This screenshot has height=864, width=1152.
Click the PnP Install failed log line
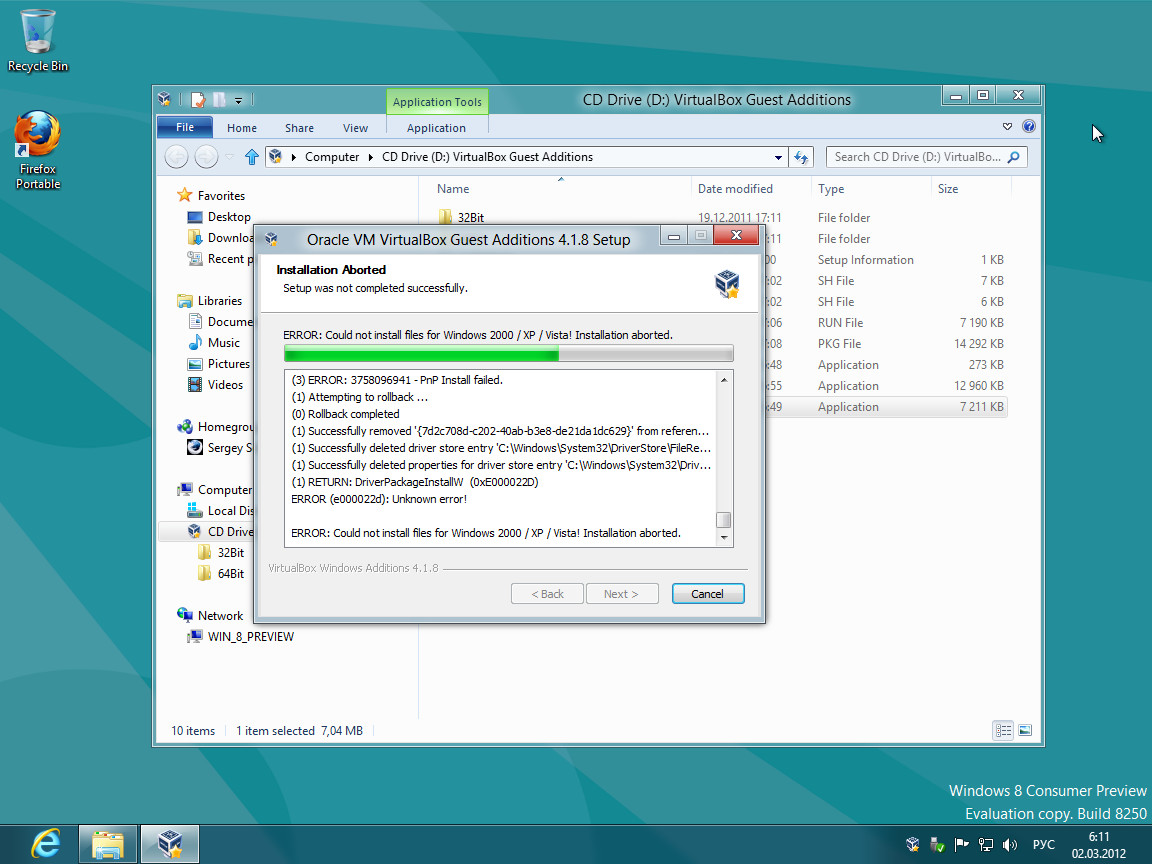397,380
